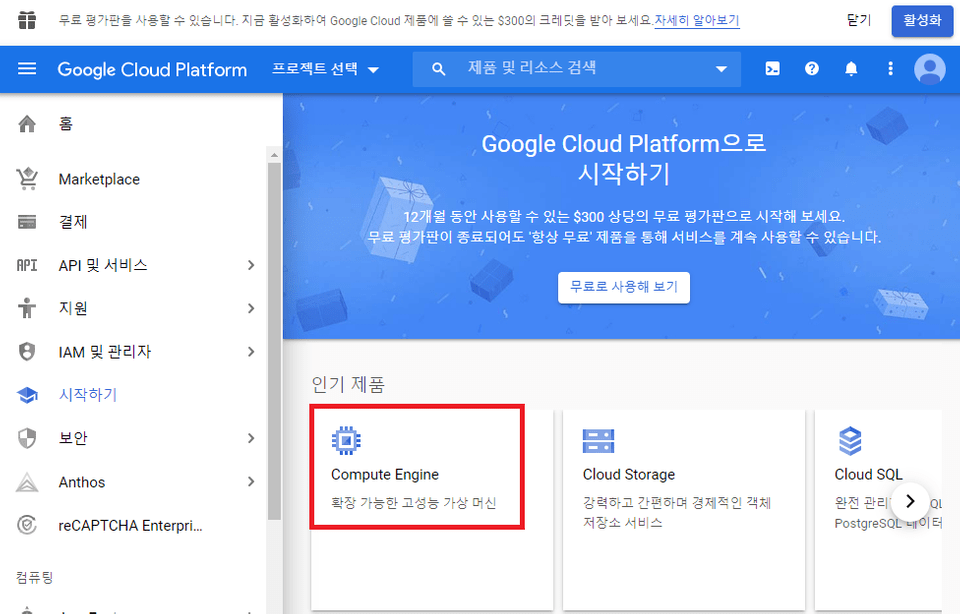Image resolution: width=960 pixels, height=614 pixels.
Task: Click the user account avatar
Action: (x=929, y=69)
